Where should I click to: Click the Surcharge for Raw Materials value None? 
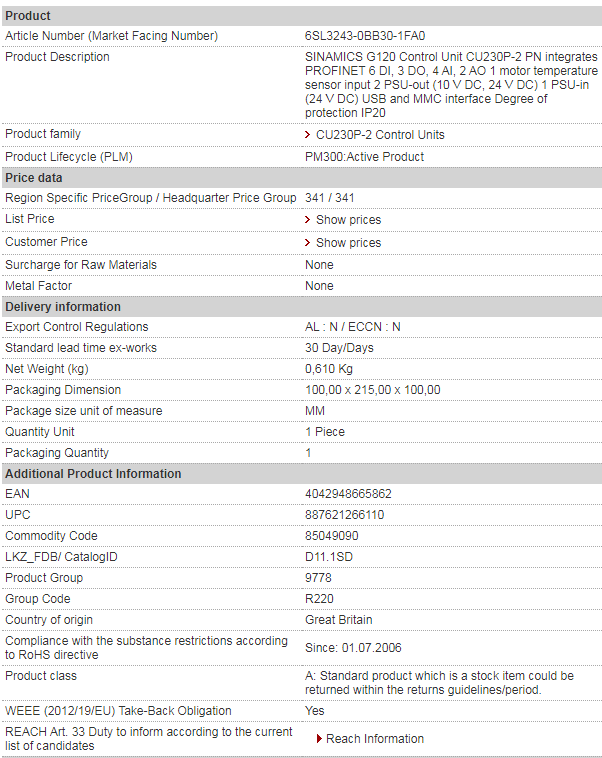click(319, 265)
